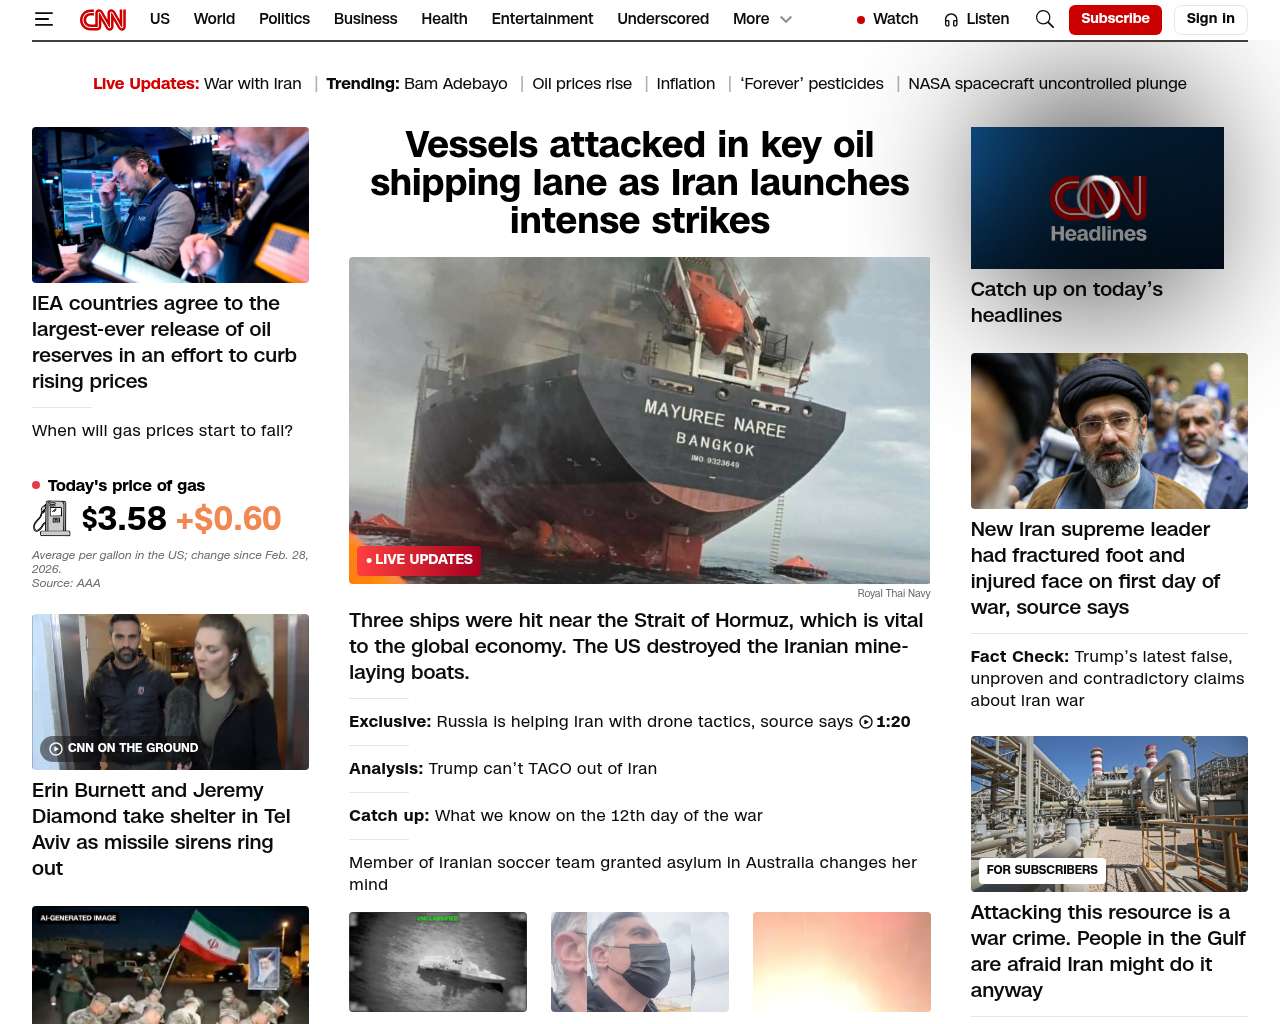This screenshot has width=1280, height=1024.
Task: Open the For Subscribers refinery image
Action: click(1109, 814)
